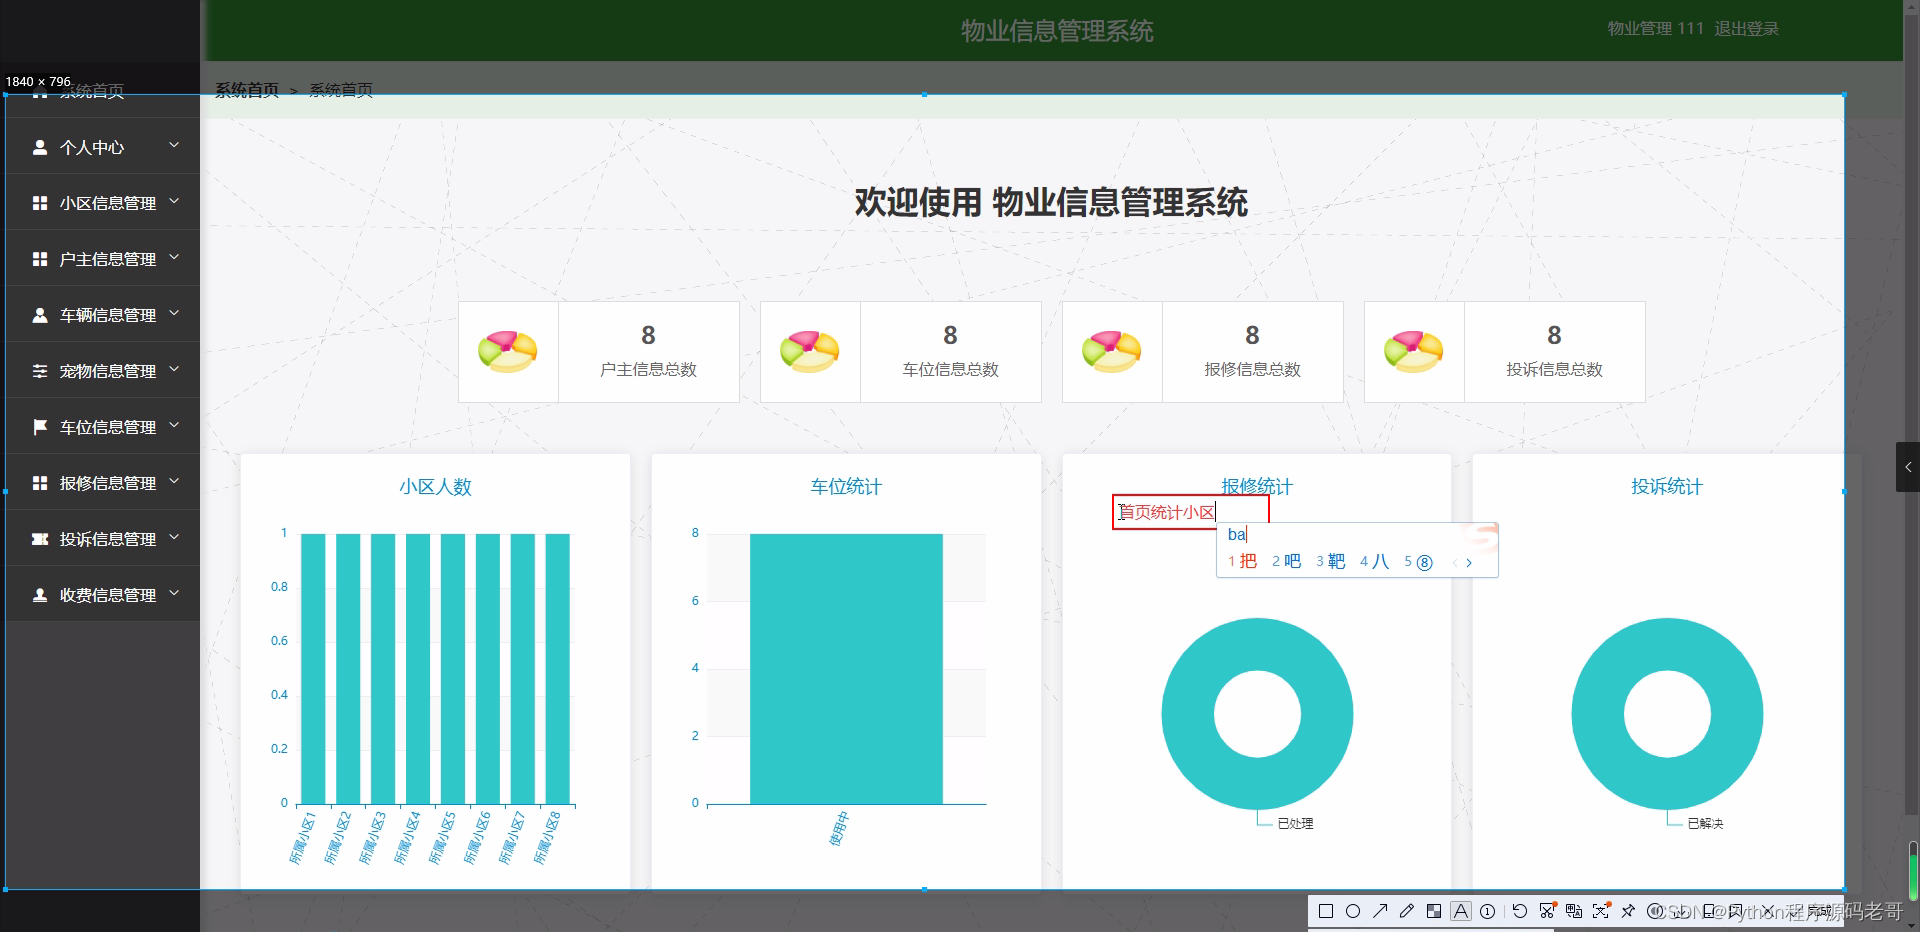This screenshot has width=1920, height=932.
Task: Expand the 收费信息管理 chevron
Action: 174,594
